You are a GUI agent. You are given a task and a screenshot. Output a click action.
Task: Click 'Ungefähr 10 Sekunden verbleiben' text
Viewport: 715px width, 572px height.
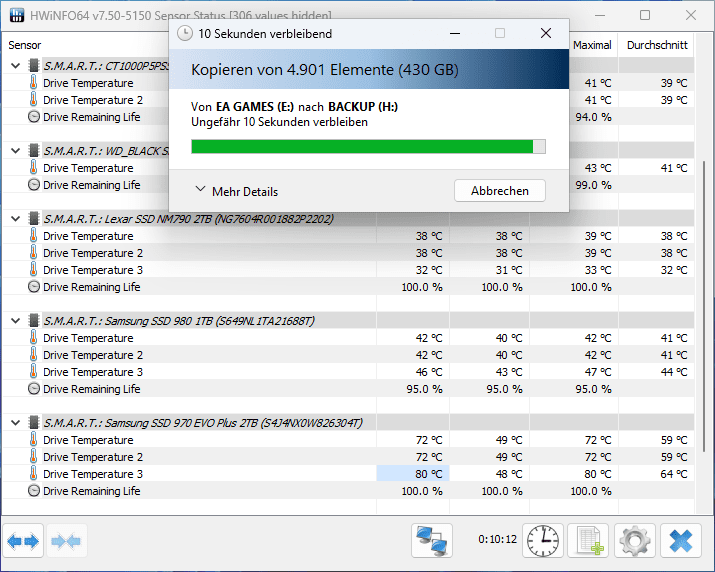tap(279, 122)
